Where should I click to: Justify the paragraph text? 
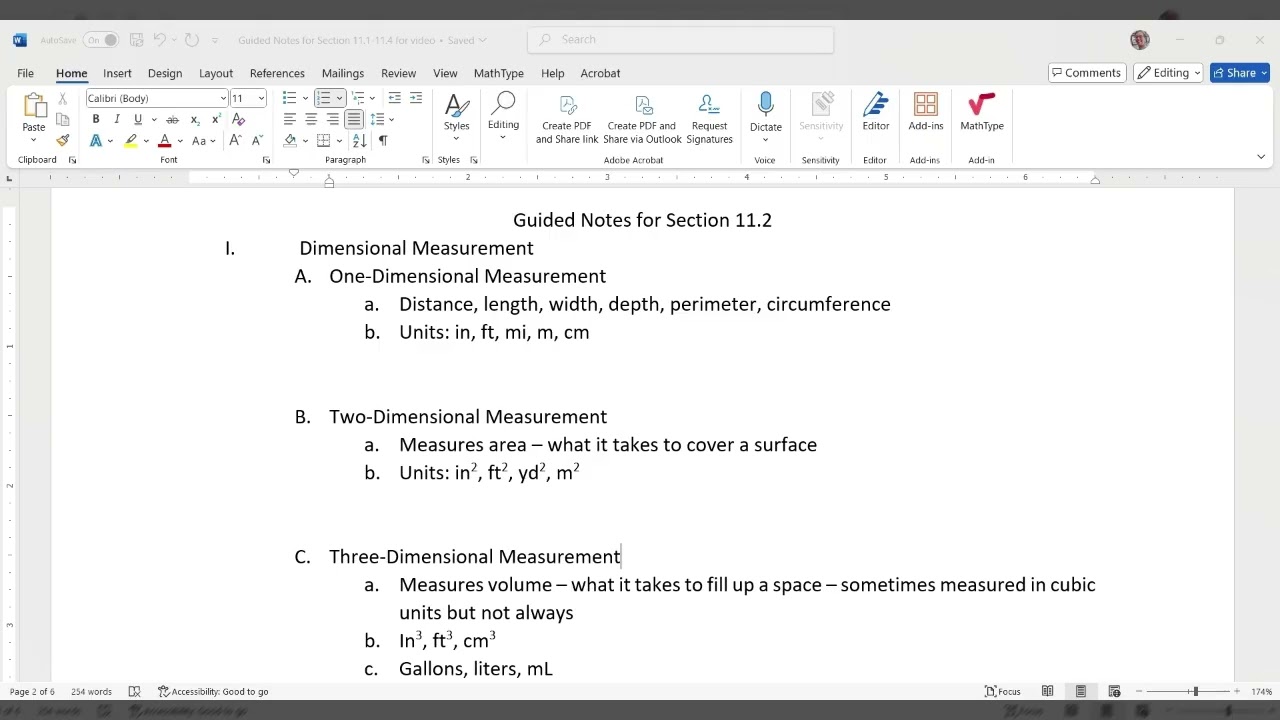pos(354,120)
